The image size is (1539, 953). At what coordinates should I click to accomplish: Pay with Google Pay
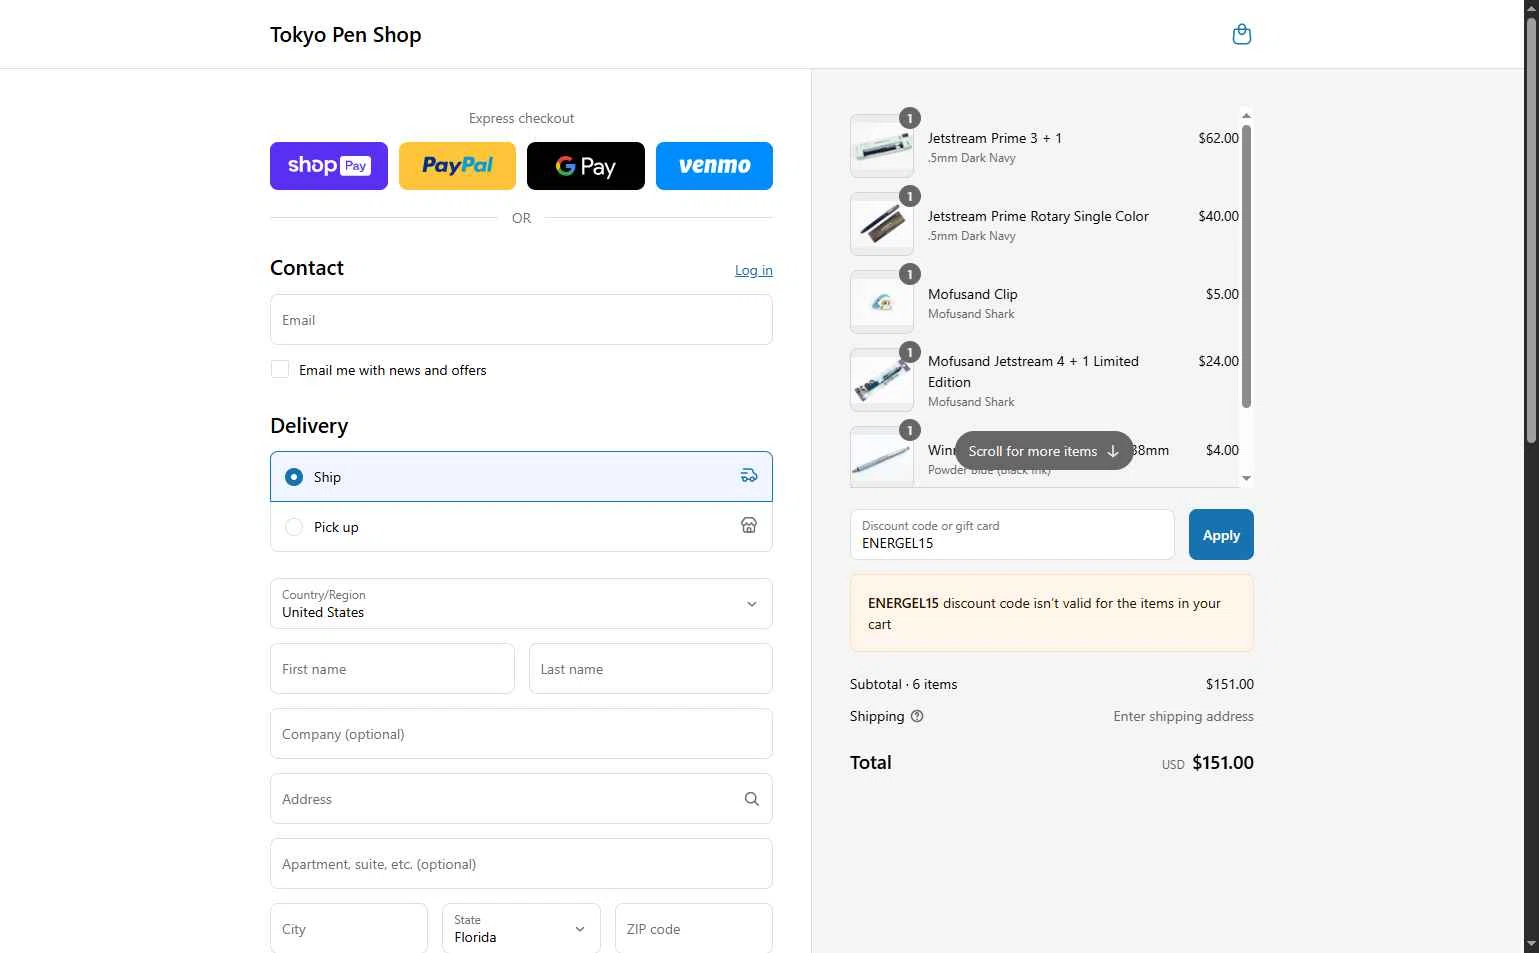pos(586,166)
